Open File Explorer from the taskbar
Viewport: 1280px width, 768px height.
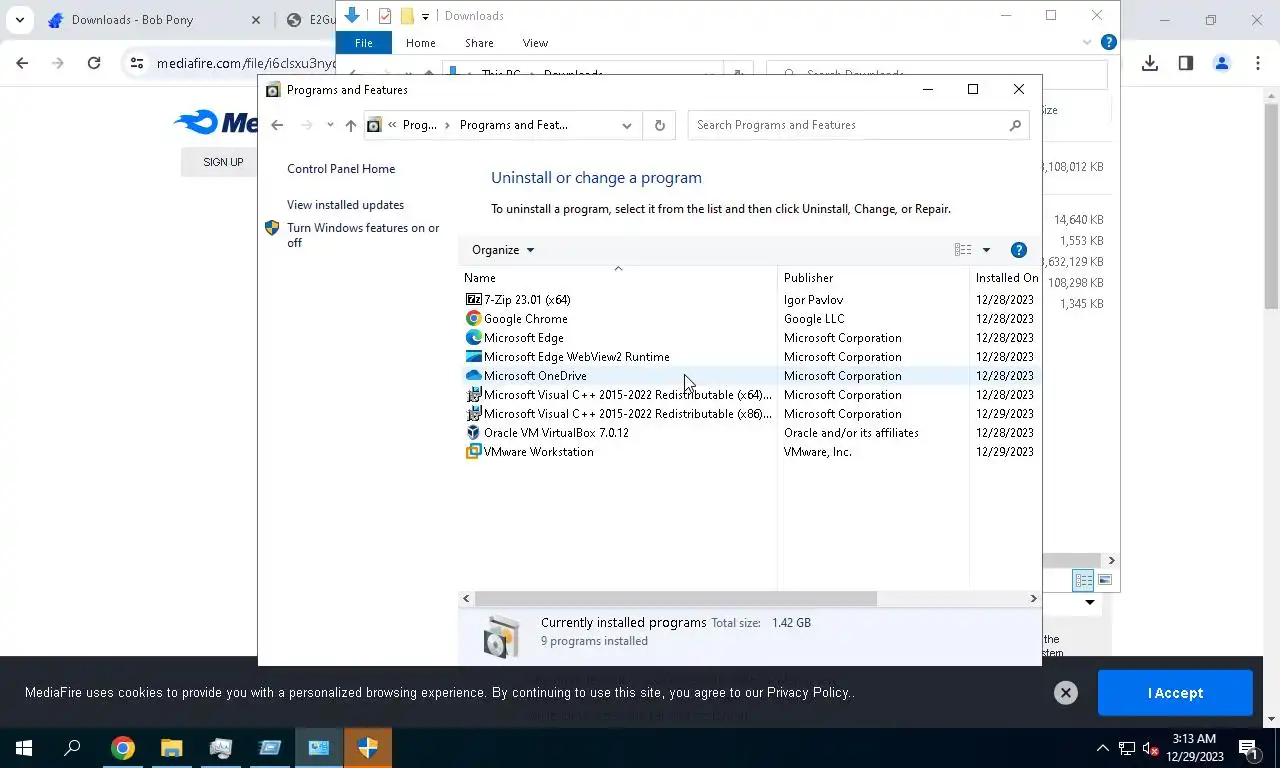(172, 748)
